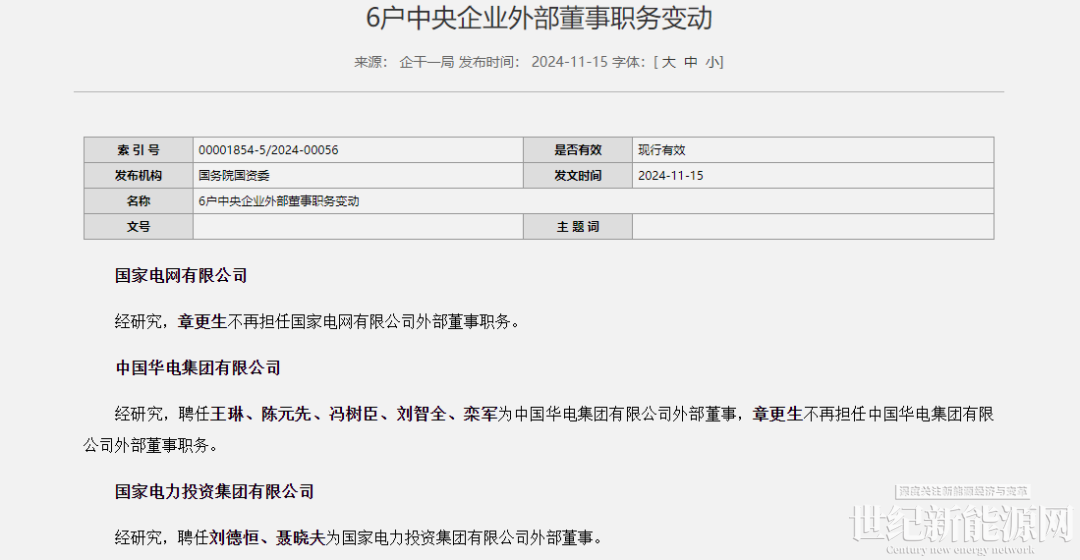Viewport: 1080px width, 560px height.
Task: Click heading 国家电网有限公司
Action: (x=180, y=276)
